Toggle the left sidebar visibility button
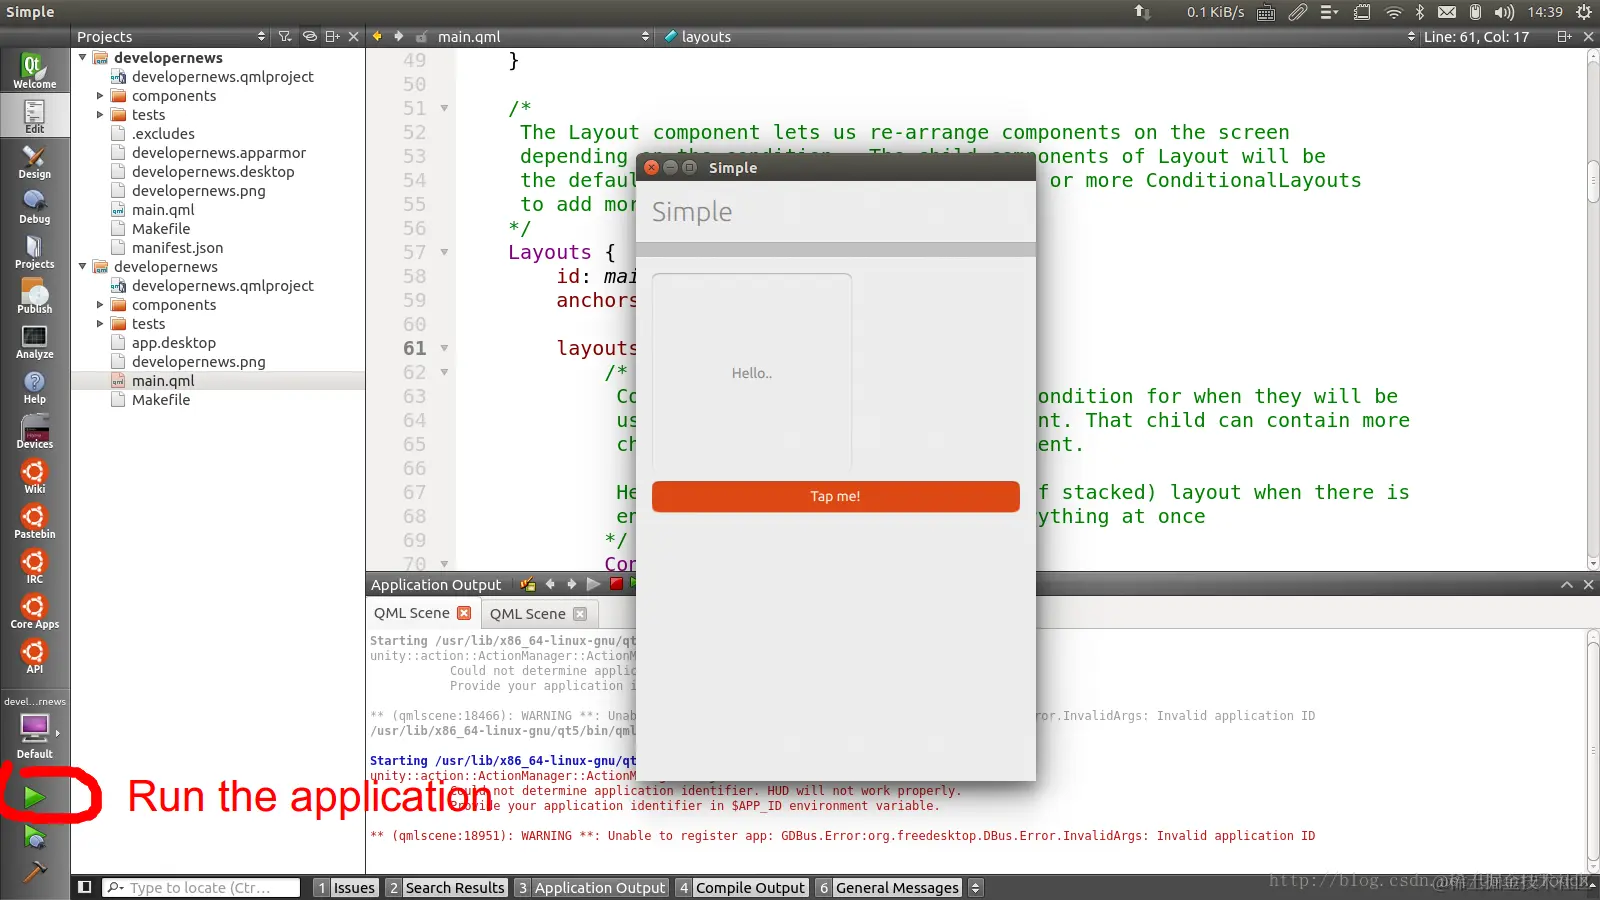Screen dimensions: 1600x900 [85, 887]
